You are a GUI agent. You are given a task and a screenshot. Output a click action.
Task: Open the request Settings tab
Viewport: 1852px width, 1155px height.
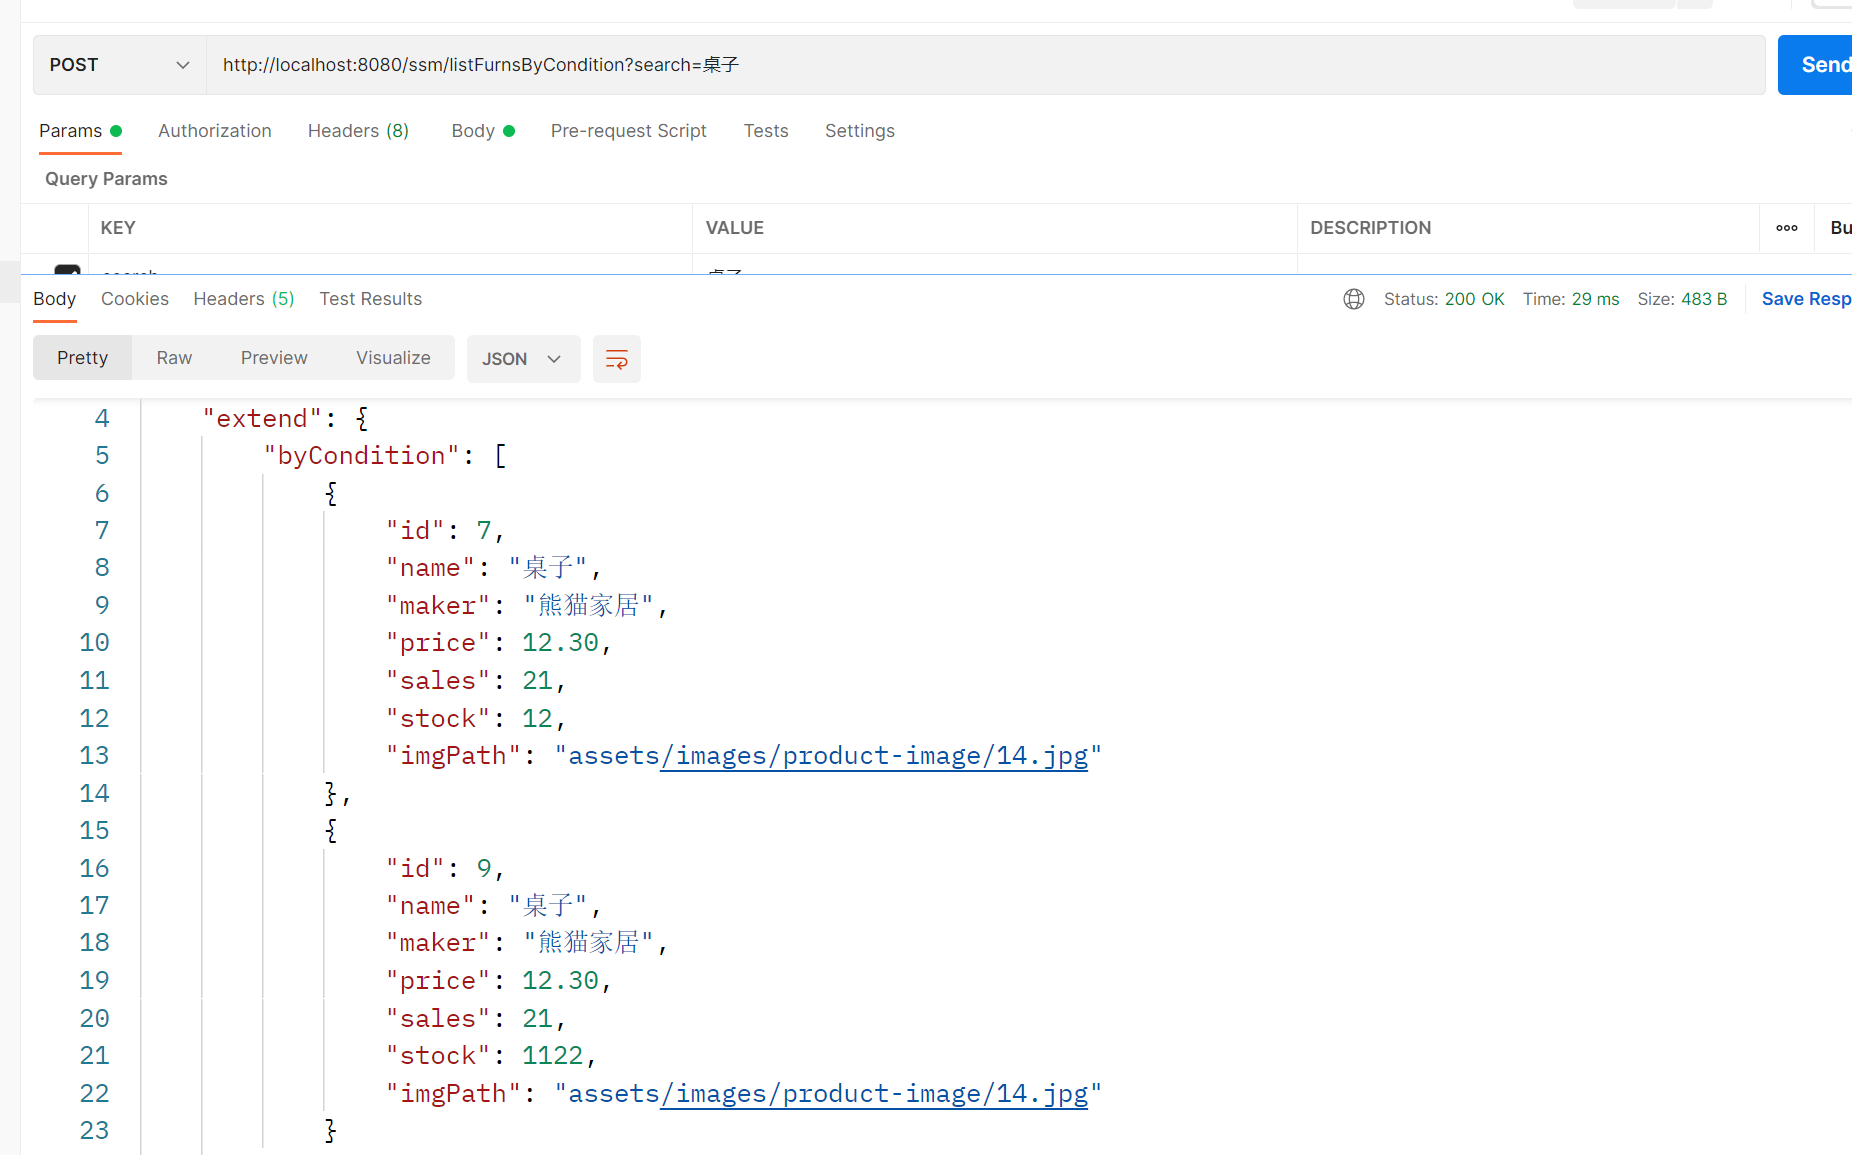click(860, 131)
